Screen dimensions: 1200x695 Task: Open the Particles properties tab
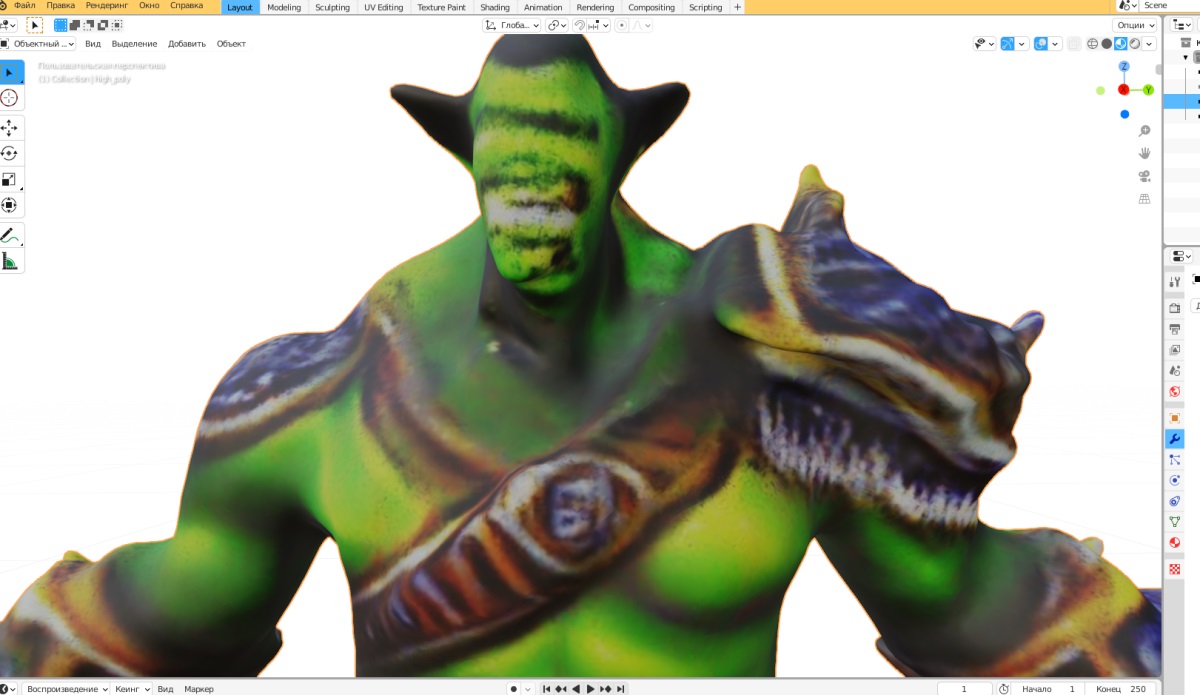(1175, 460)
